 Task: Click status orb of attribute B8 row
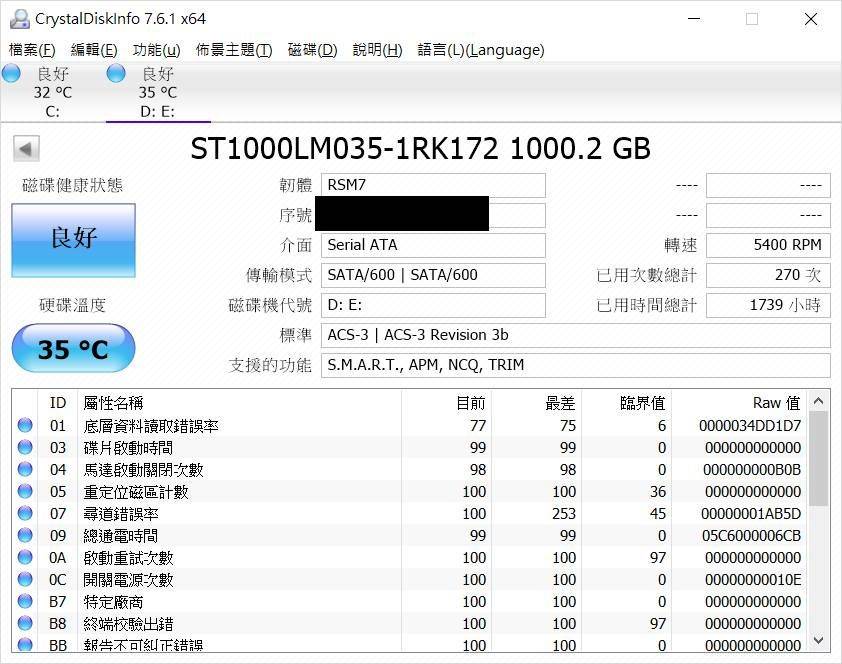(25, 623)
